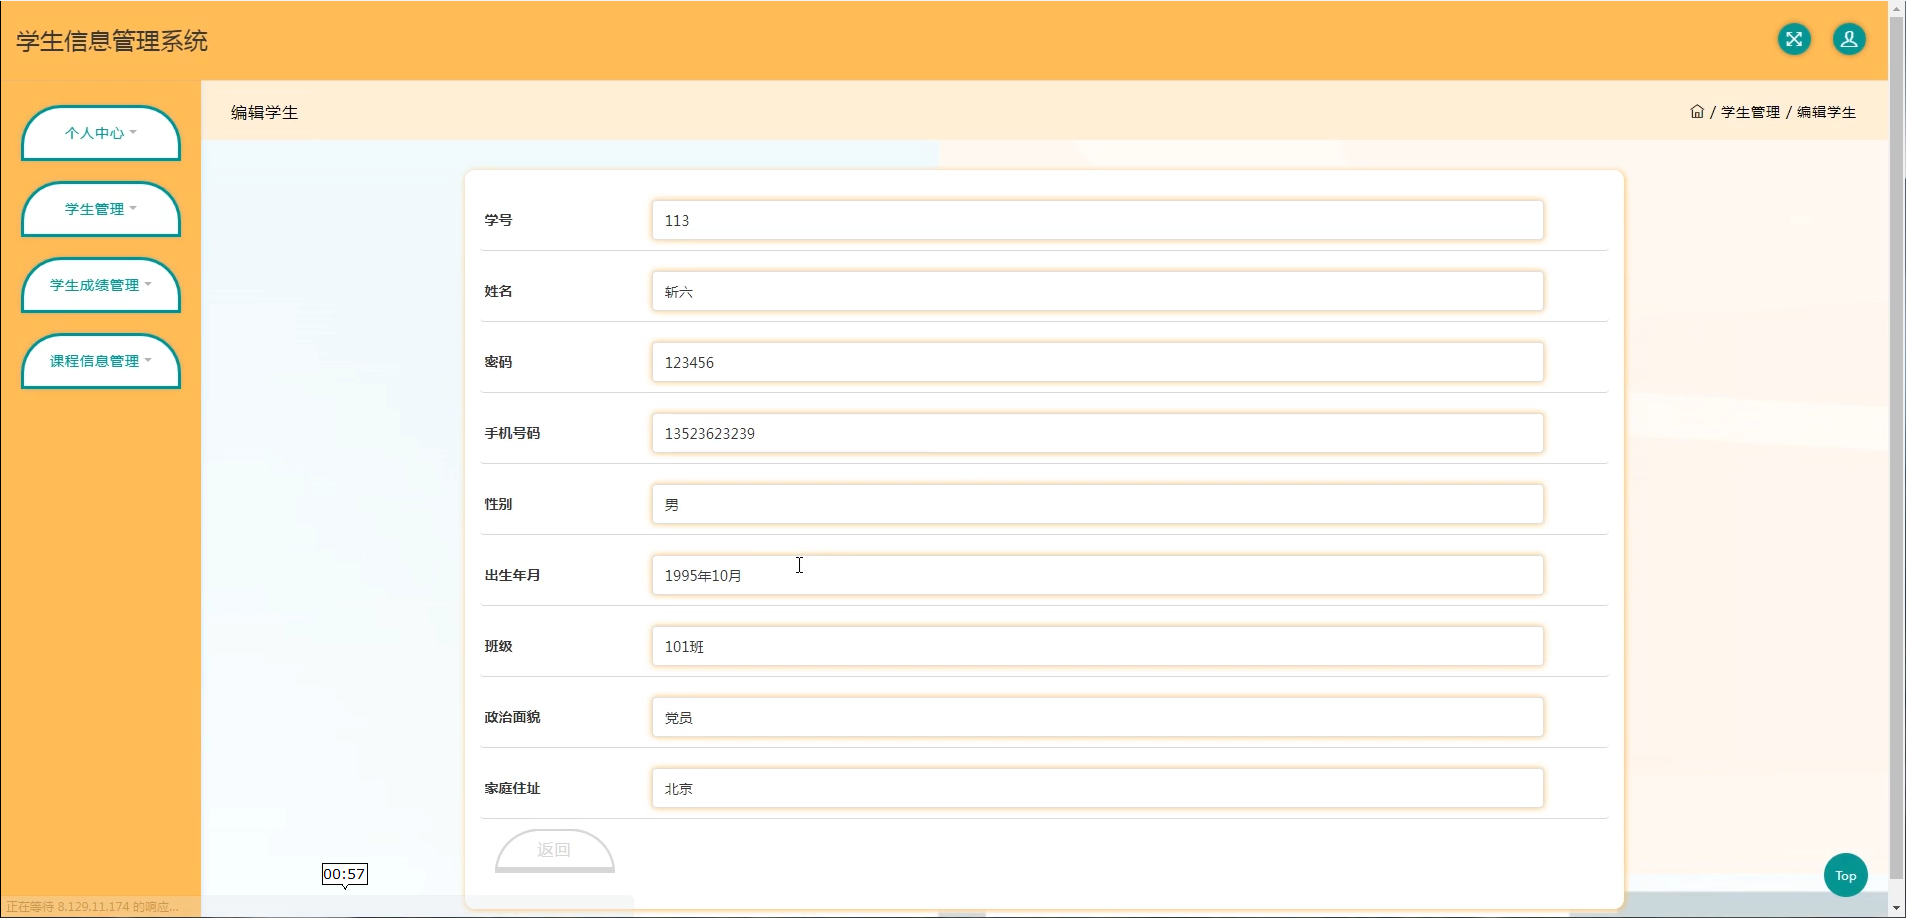Viewport: 1906px width, 918px height.
Task: Click the fullscreen toggle icon in header
Action: click(x=1794, y=39)
